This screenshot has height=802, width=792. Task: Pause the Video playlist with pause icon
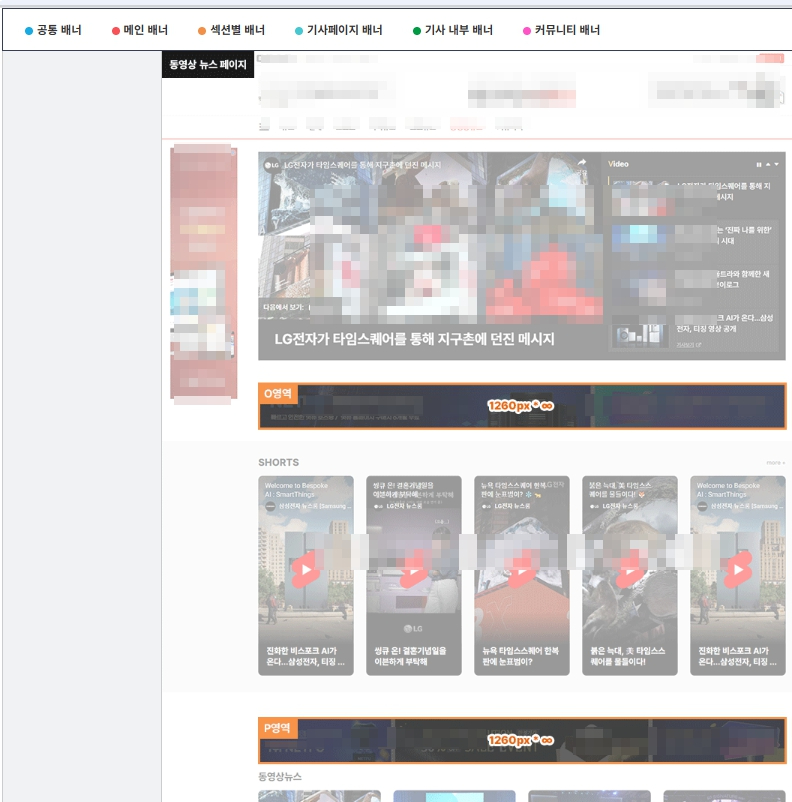pos(759,165)
